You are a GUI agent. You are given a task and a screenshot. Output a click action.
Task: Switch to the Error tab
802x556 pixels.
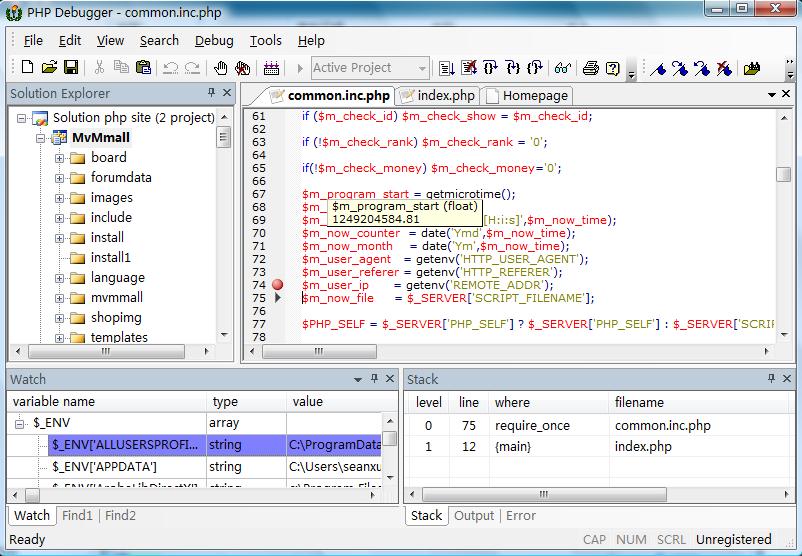[x=521, y=515]
